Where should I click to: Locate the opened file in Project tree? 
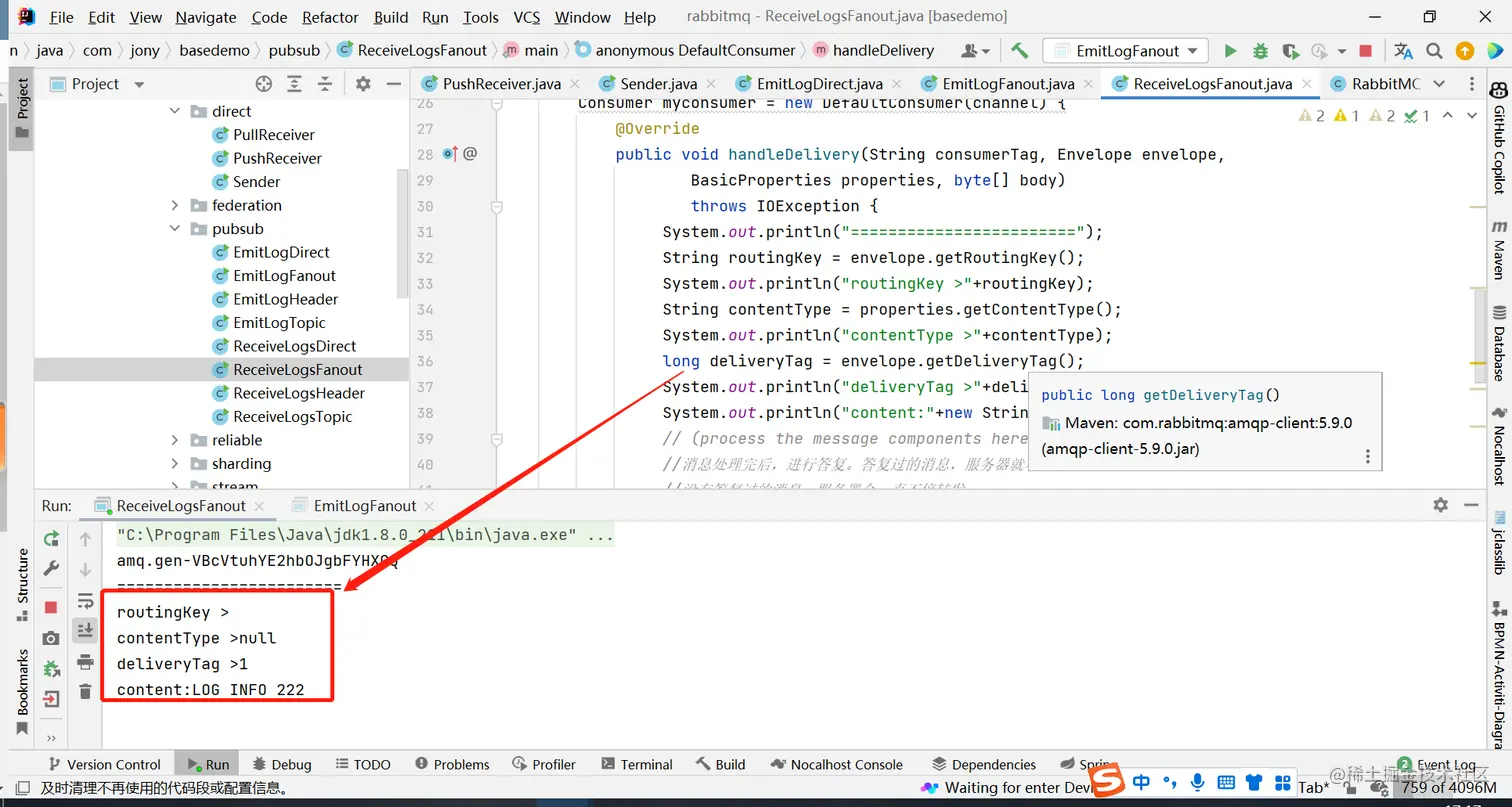pyautogui.click(x=263, y=84)
